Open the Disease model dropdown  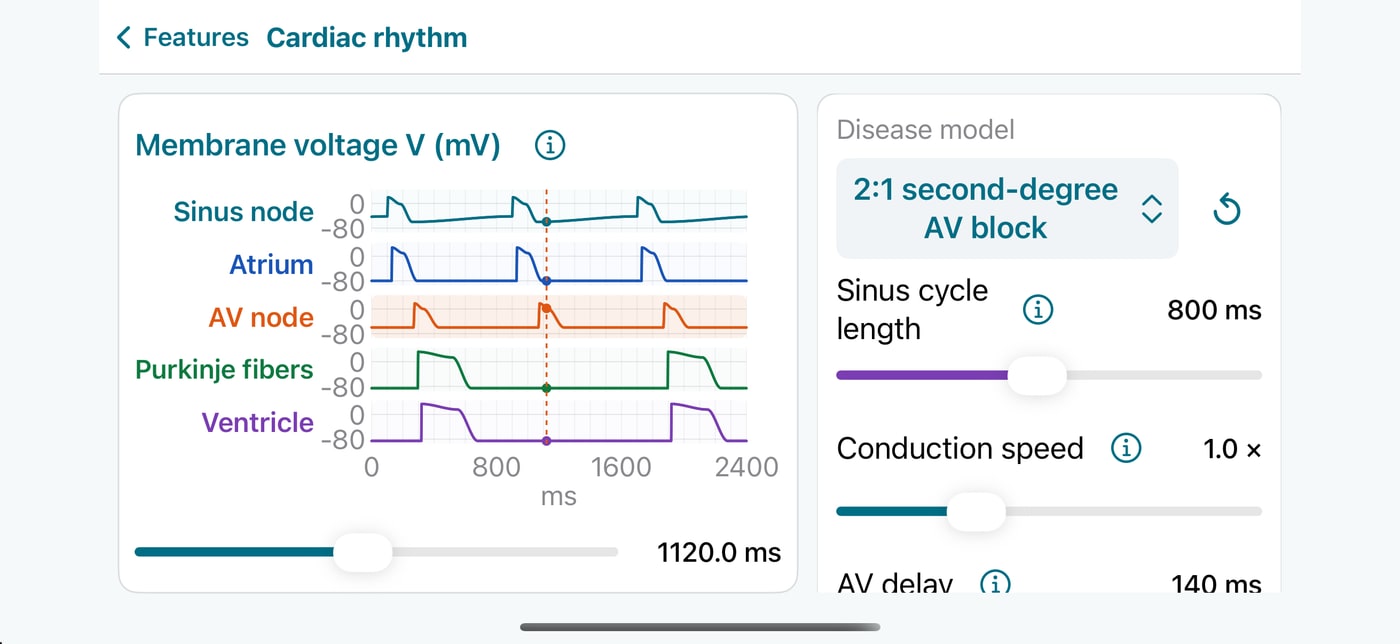[1007, 208]
